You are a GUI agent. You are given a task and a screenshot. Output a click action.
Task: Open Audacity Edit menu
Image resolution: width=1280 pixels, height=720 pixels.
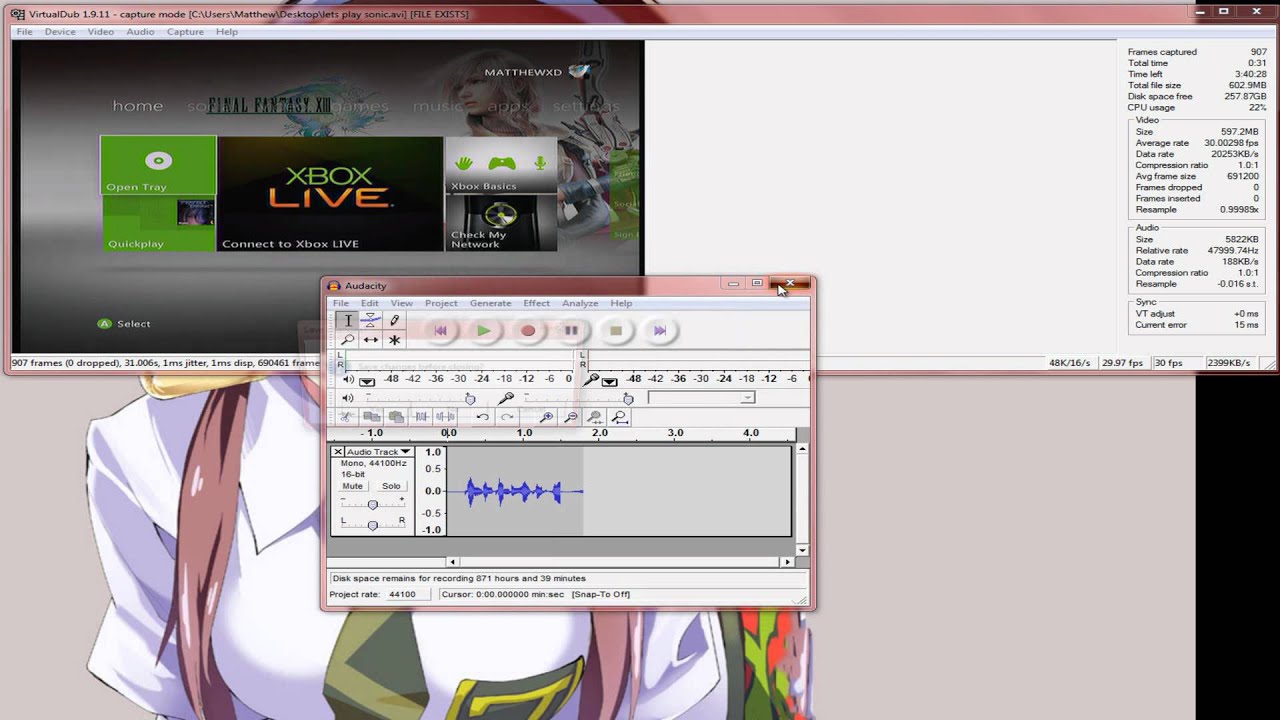point(369,303)
